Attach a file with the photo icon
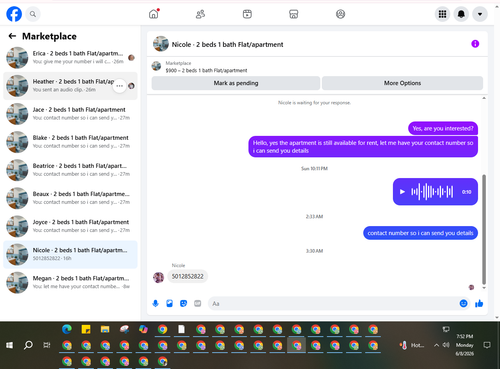The height and width of the screenshot is (369, 500). pos(169,303)
